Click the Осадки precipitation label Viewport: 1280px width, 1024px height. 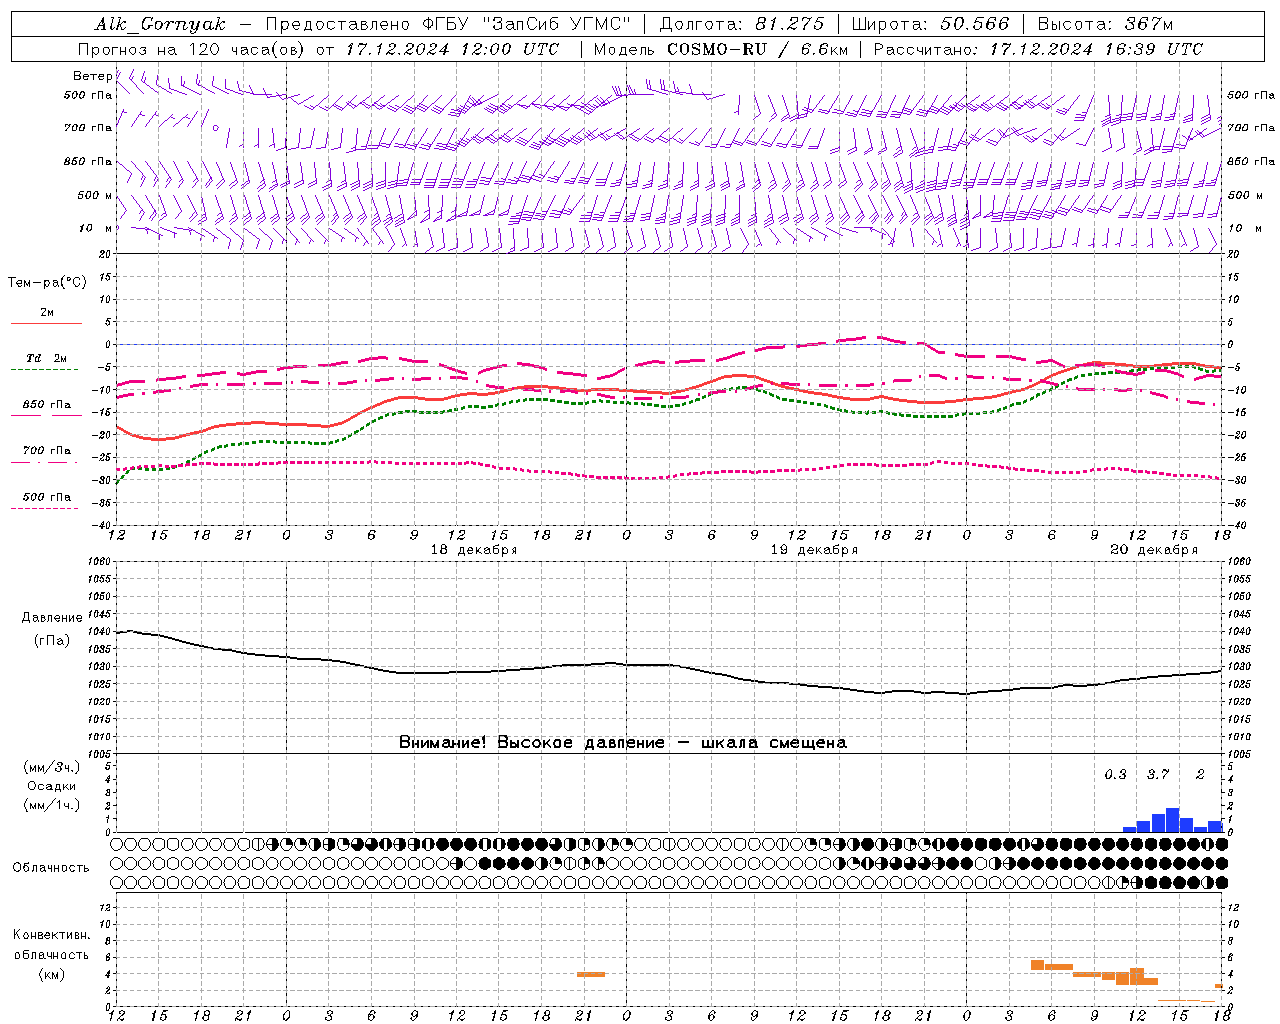tap(51, 786)
